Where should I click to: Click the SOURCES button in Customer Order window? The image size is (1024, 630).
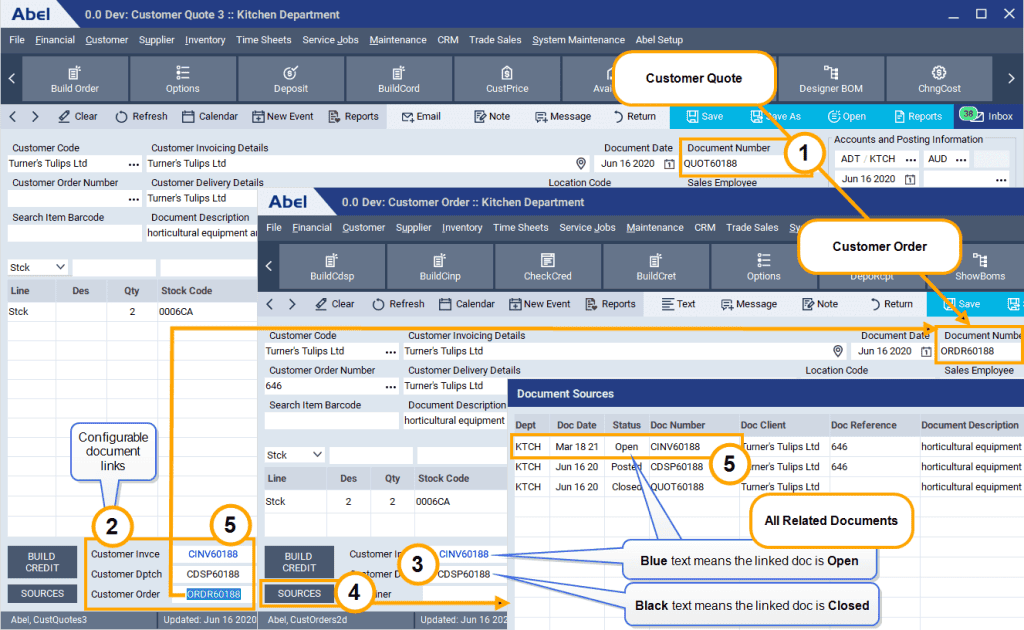click(299, 593)
